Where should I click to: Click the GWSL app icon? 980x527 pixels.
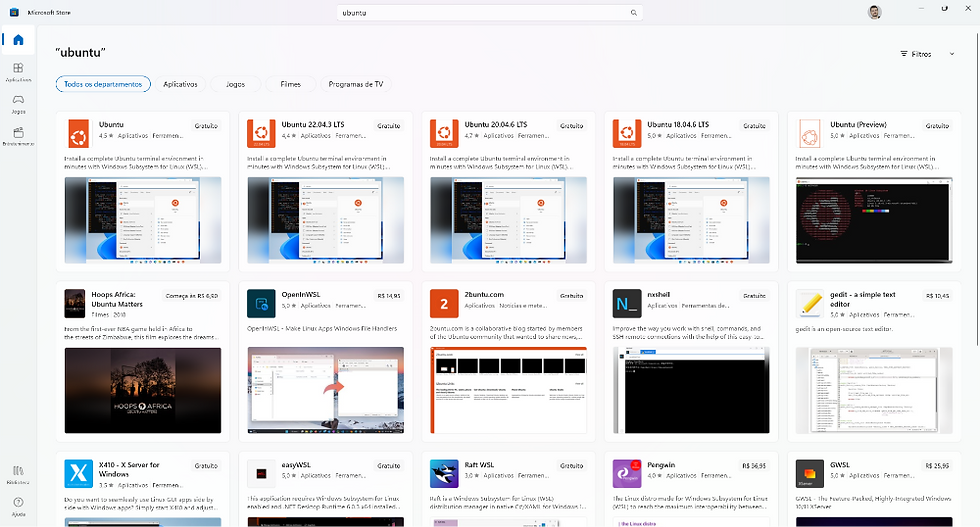click(810, 474)
